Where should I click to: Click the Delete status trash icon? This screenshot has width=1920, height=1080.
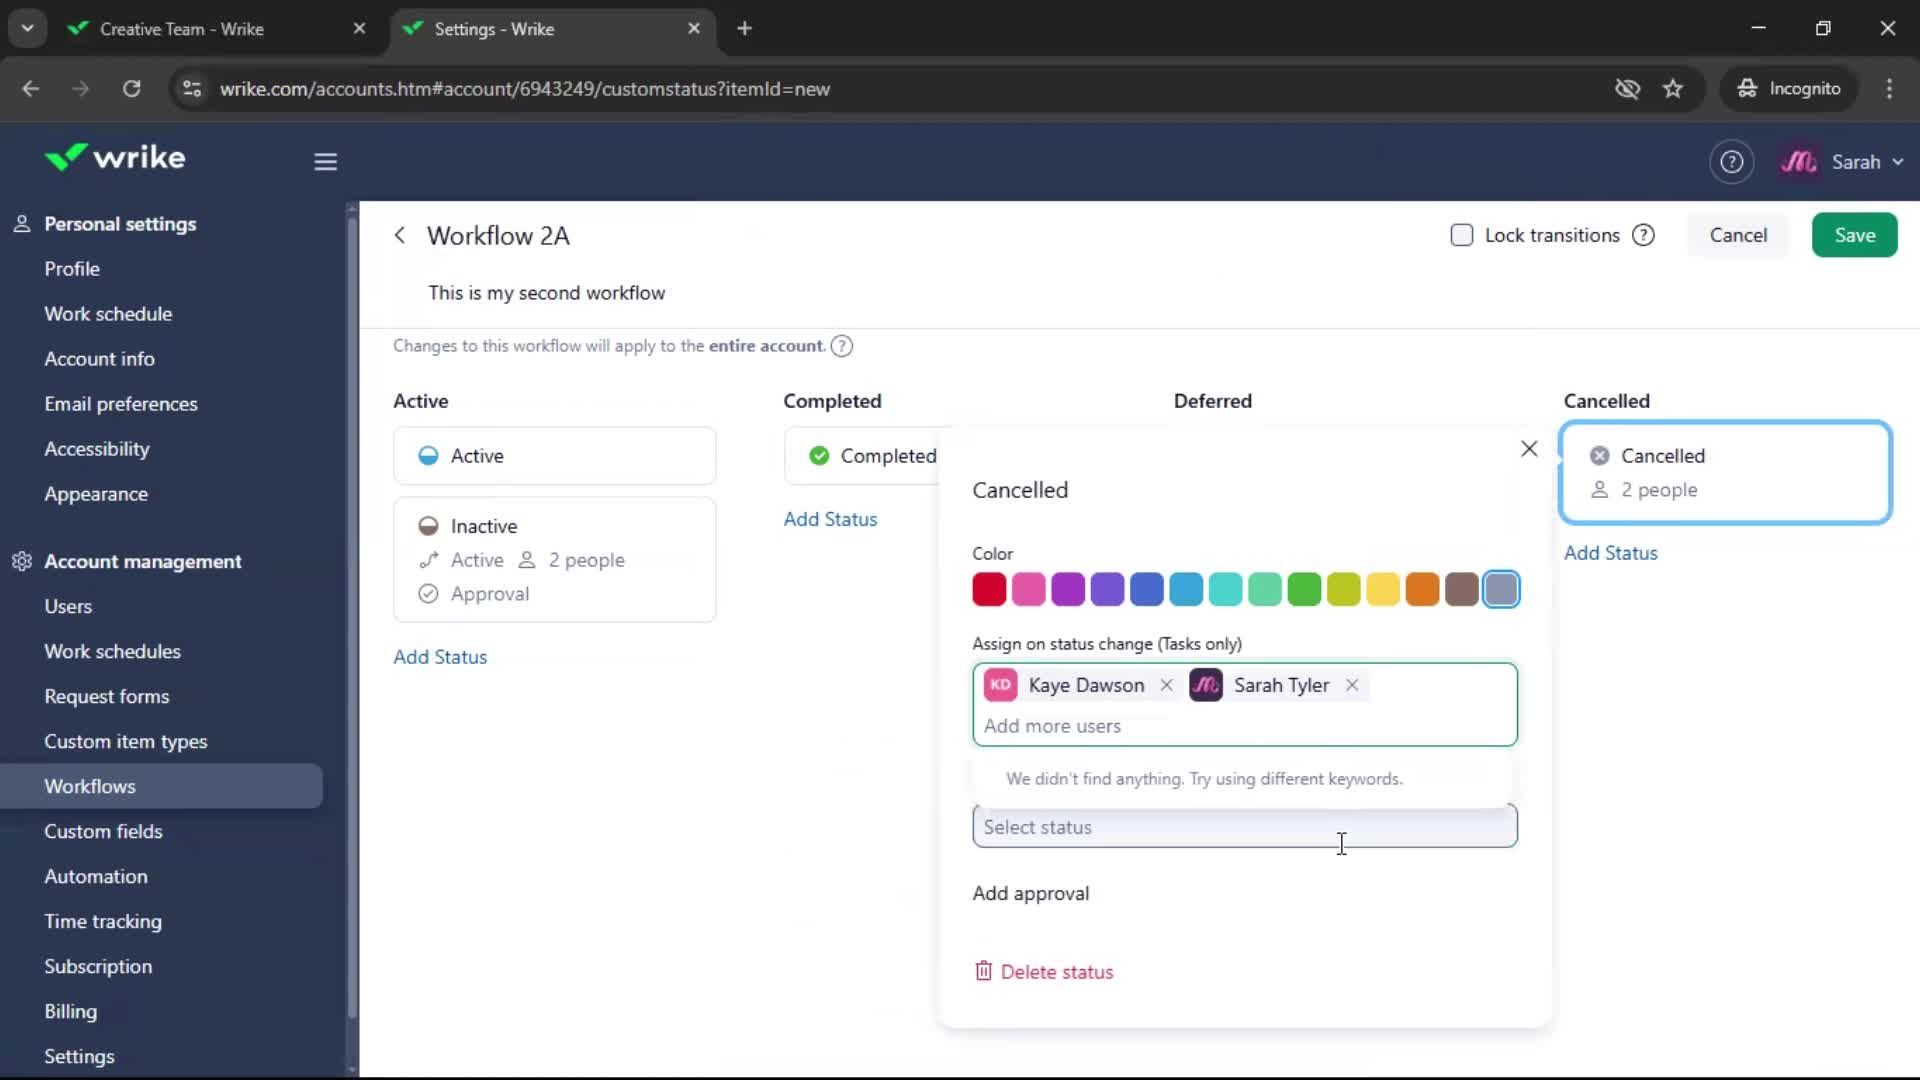(x=983, y=972)
